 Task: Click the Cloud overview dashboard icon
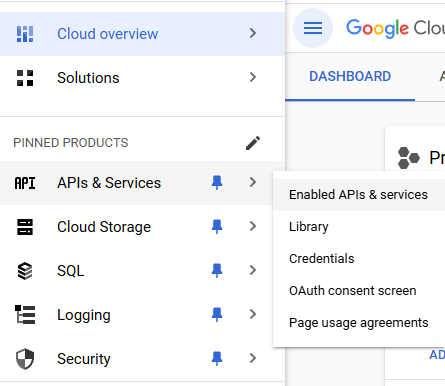[x=25, y=34]
